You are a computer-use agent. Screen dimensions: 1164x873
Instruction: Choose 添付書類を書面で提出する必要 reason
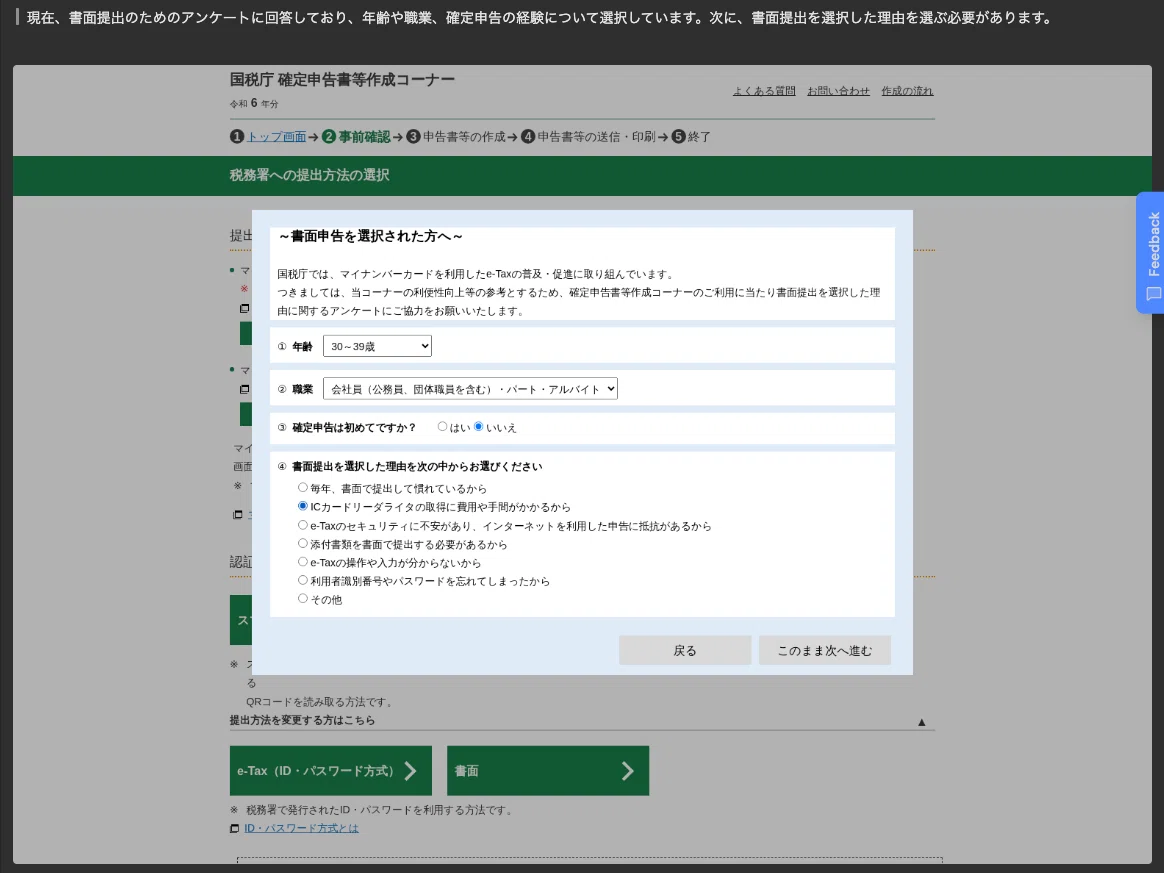tap(303, 543)
